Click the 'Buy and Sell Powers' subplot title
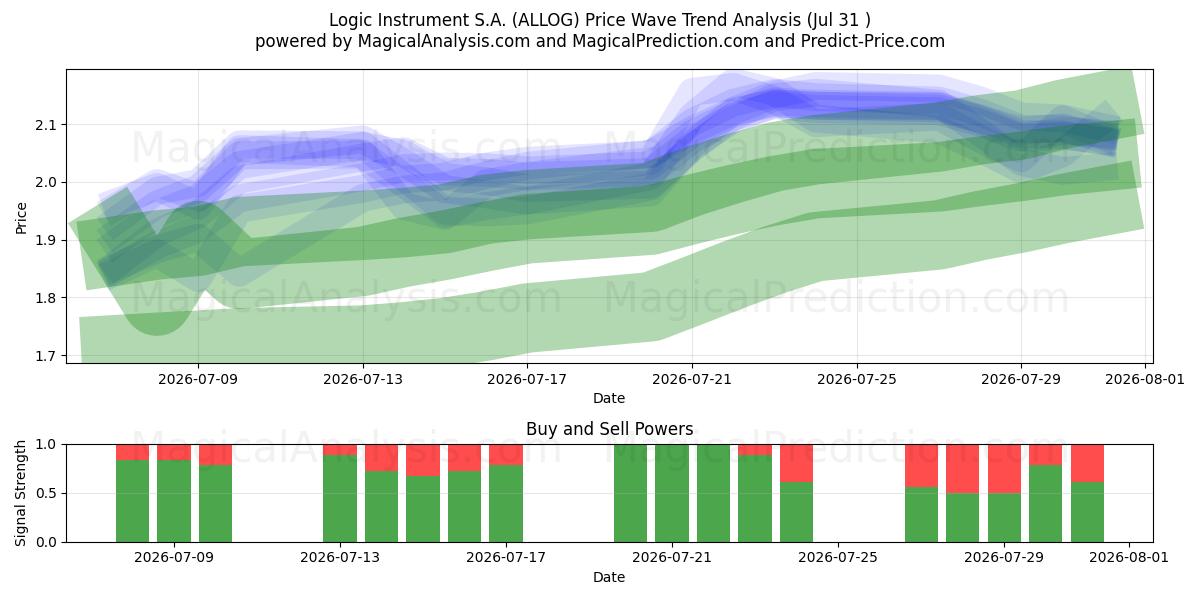This screenshot has width=1200, height=600. (x=610, y=429)
